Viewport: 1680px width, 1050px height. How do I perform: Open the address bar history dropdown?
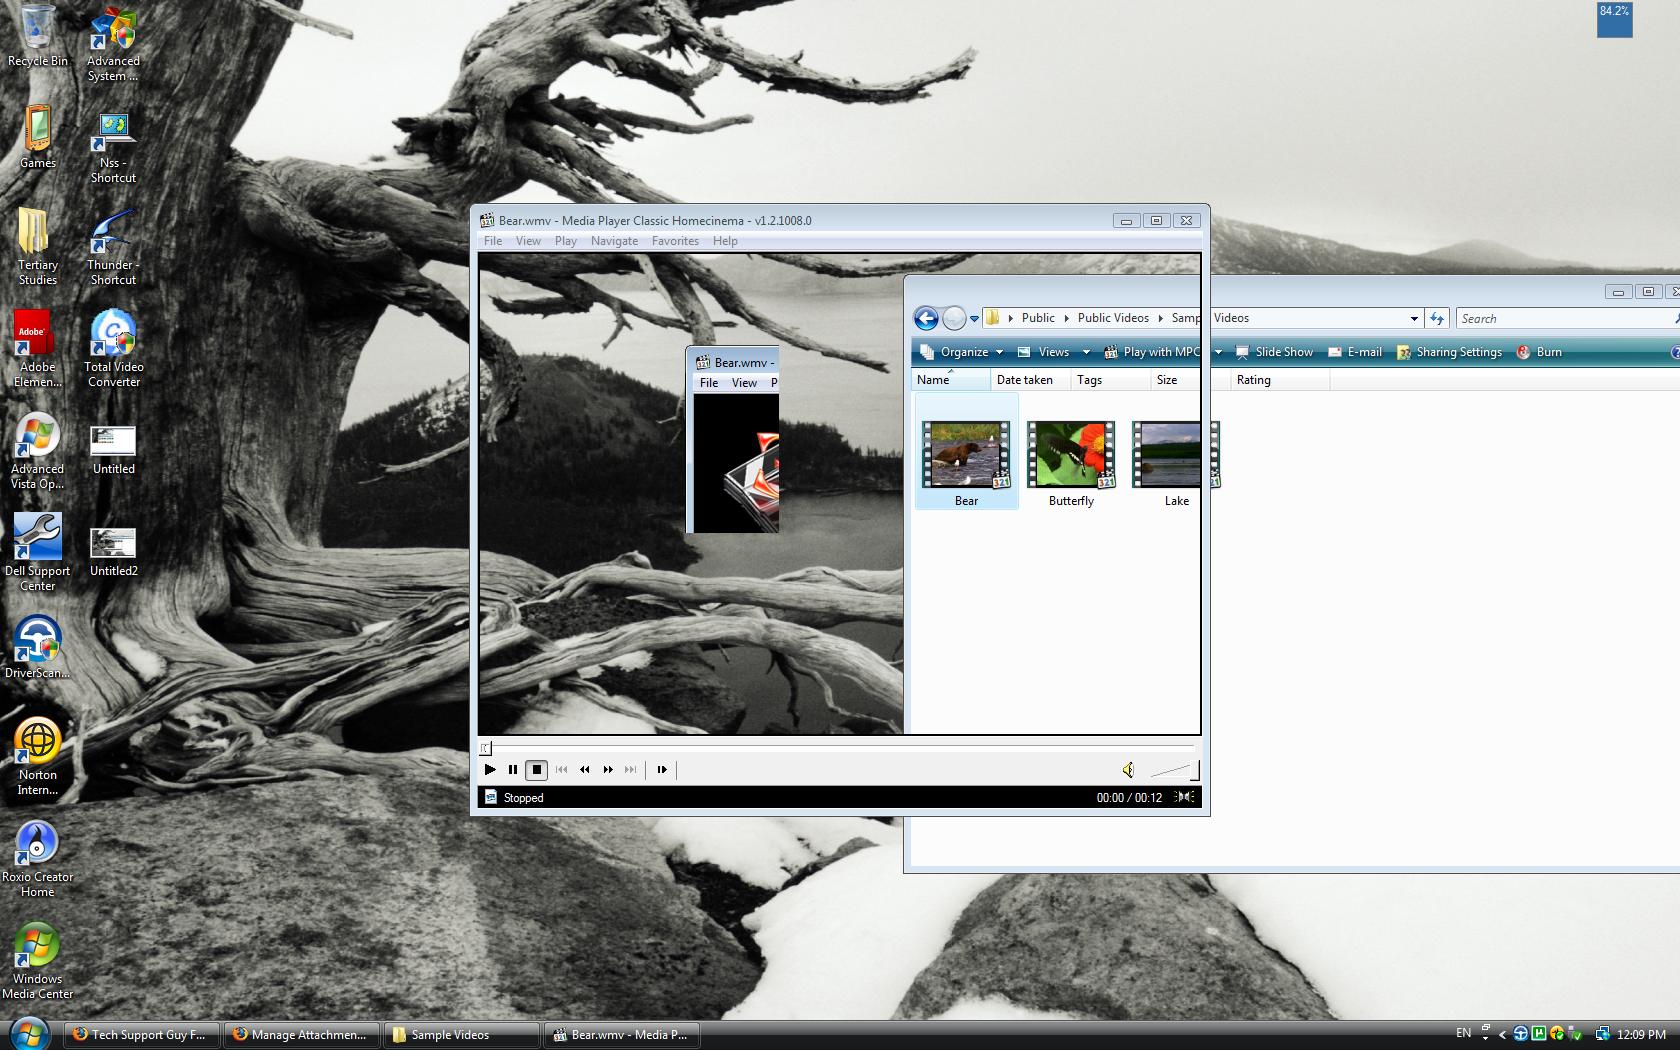point(1414,319)
